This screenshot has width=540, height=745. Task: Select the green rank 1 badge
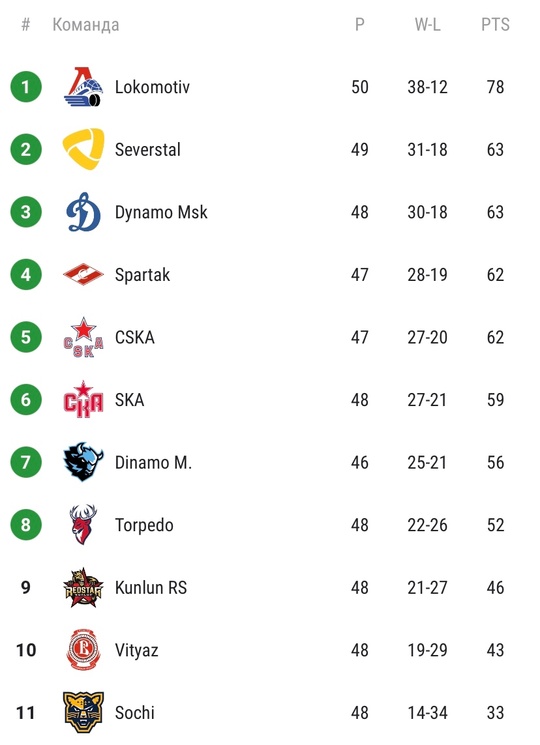[26, 87]
